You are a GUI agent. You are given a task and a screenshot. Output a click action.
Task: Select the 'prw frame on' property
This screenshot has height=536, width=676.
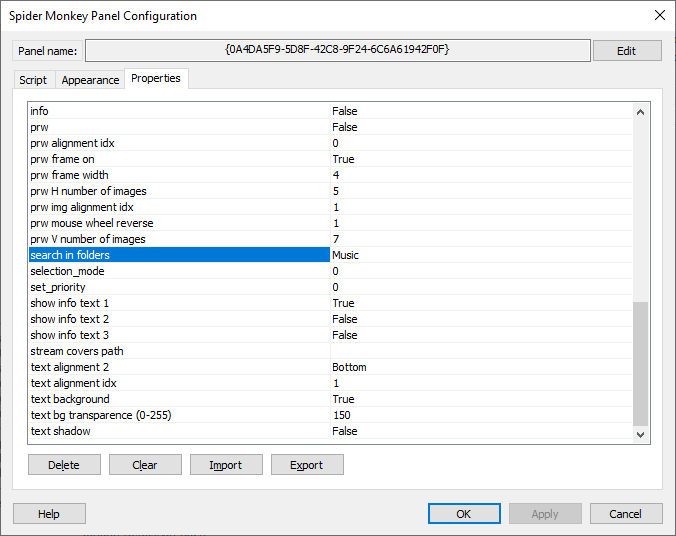178,159
